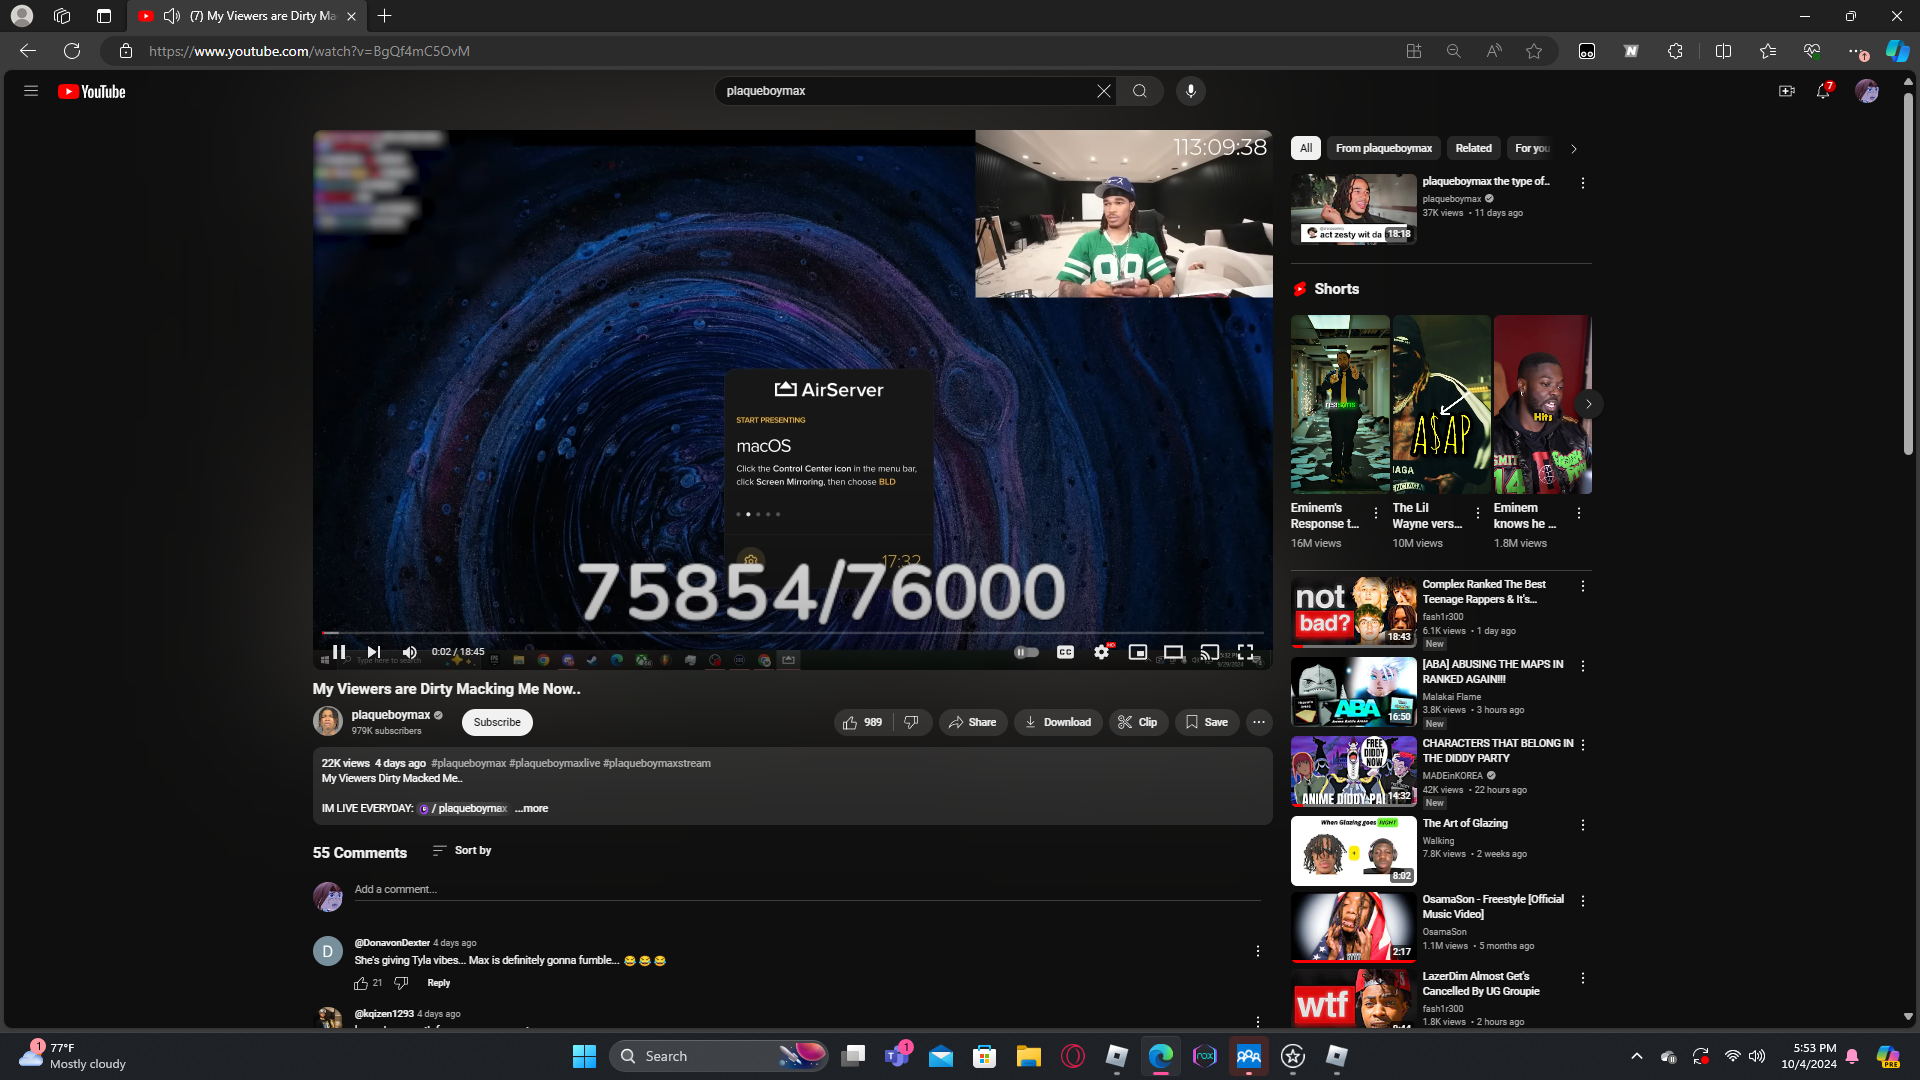Open the Sort by comments dropdown
The height and width of the screenshot is (1080, 1920).
click(x=462, y=851)
